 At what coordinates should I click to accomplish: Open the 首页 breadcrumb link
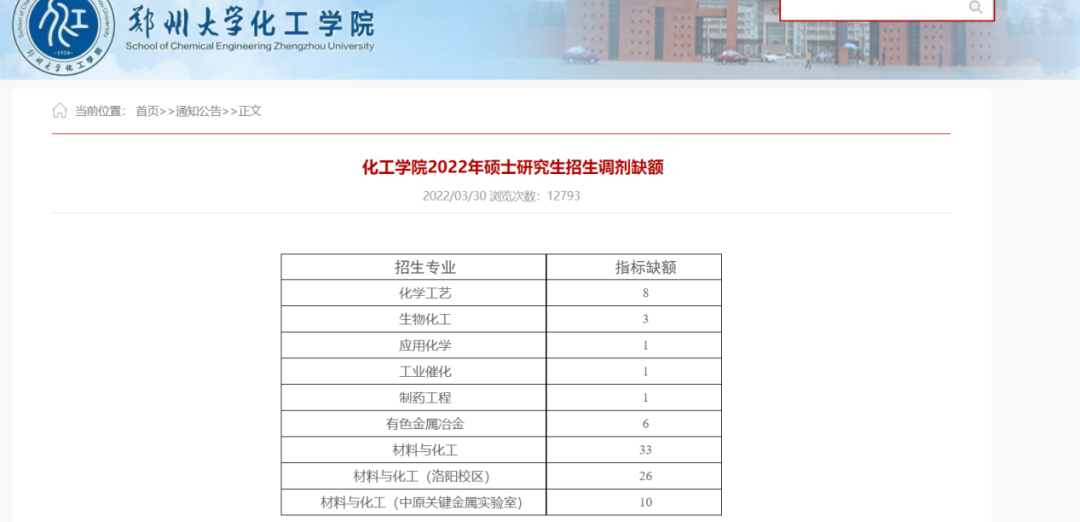147,111
